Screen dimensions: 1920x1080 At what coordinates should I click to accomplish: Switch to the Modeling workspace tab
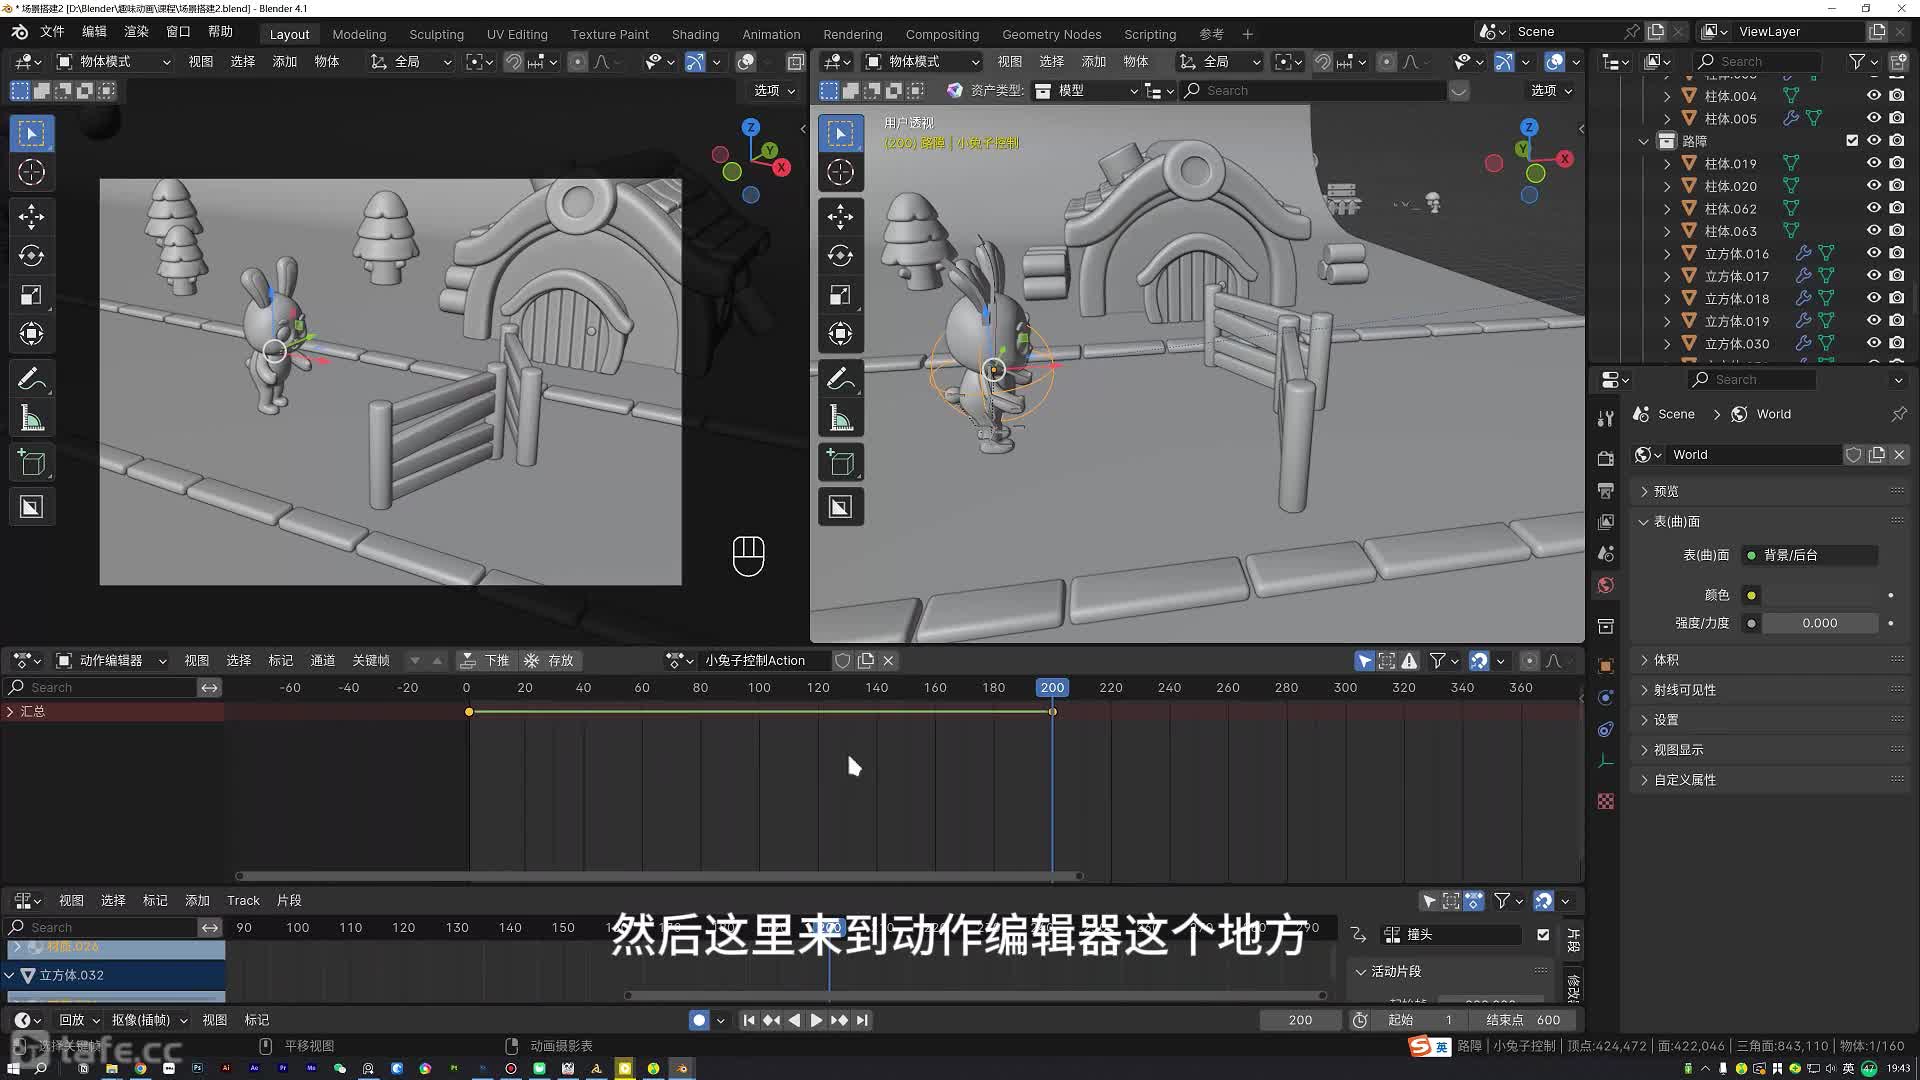tap(359, 34)
